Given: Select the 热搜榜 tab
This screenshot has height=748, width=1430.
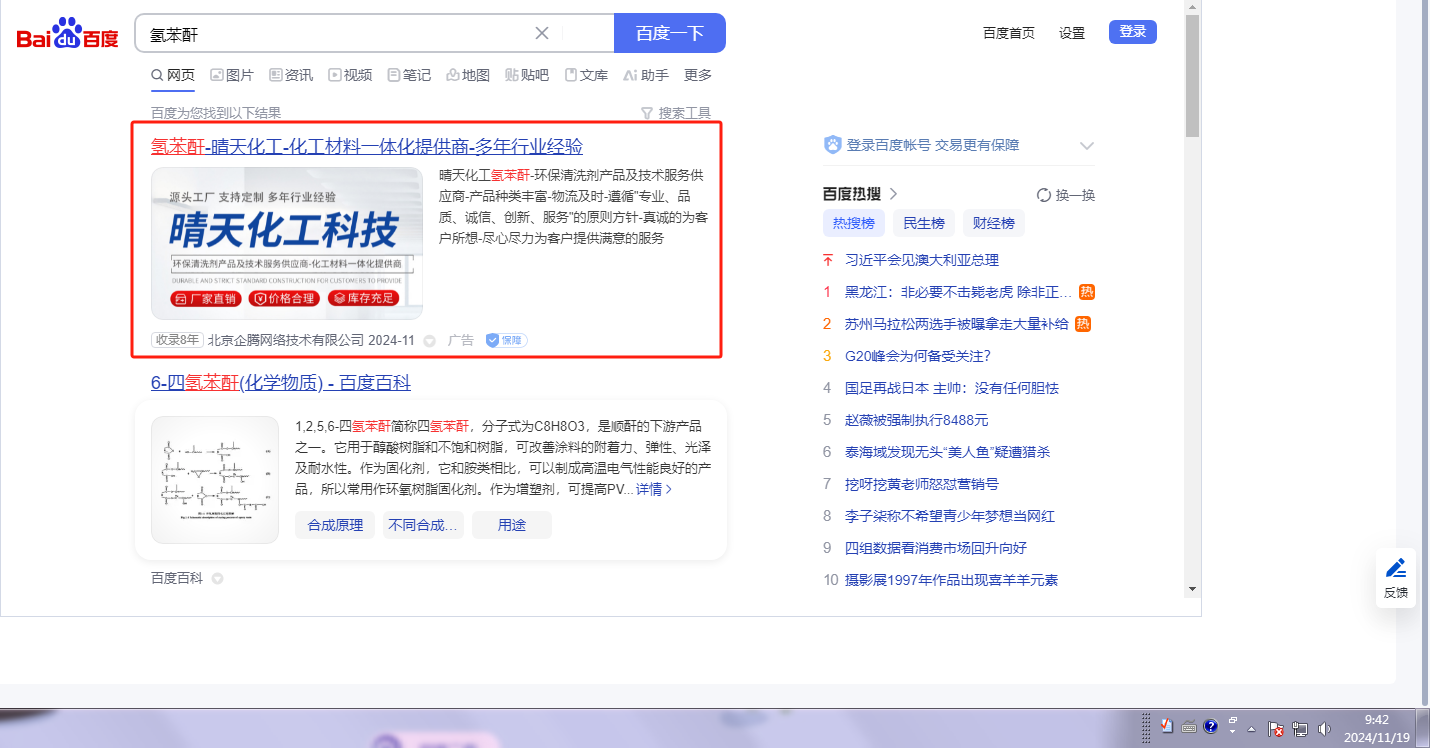Looking at the screenshot, I should pyautogui.click(x=853, y=223).
